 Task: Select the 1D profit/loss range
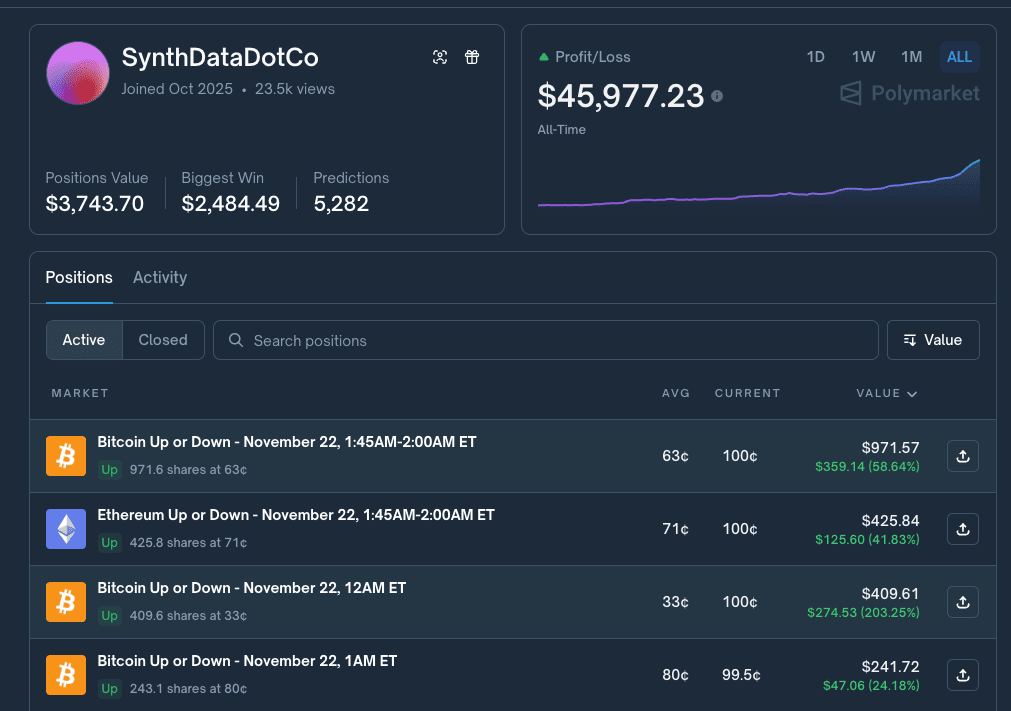(x=815, y=57)
